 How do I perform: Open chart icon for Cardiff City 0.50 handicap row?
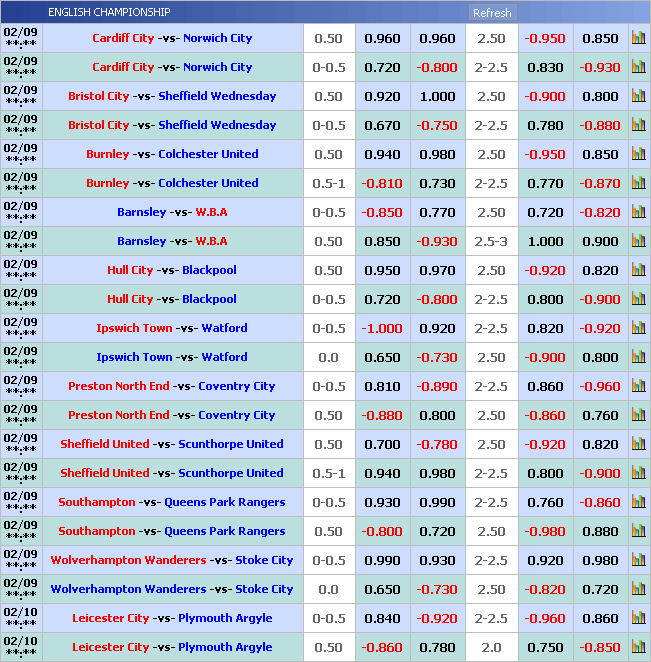coord(638,39)
